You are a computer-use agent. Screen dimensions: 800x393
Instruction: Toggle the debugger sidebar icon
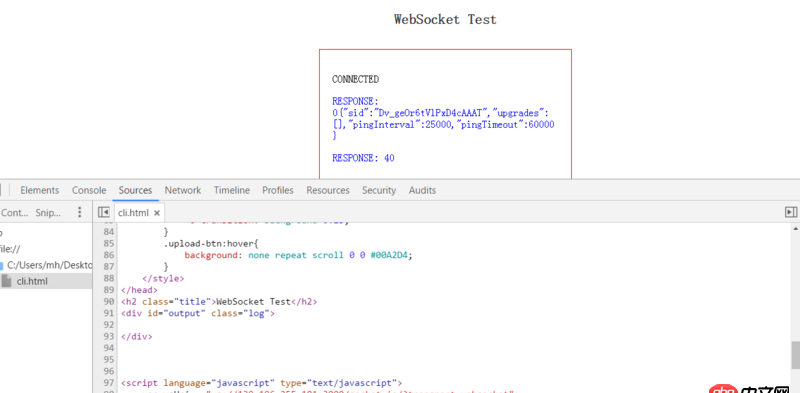791,212
